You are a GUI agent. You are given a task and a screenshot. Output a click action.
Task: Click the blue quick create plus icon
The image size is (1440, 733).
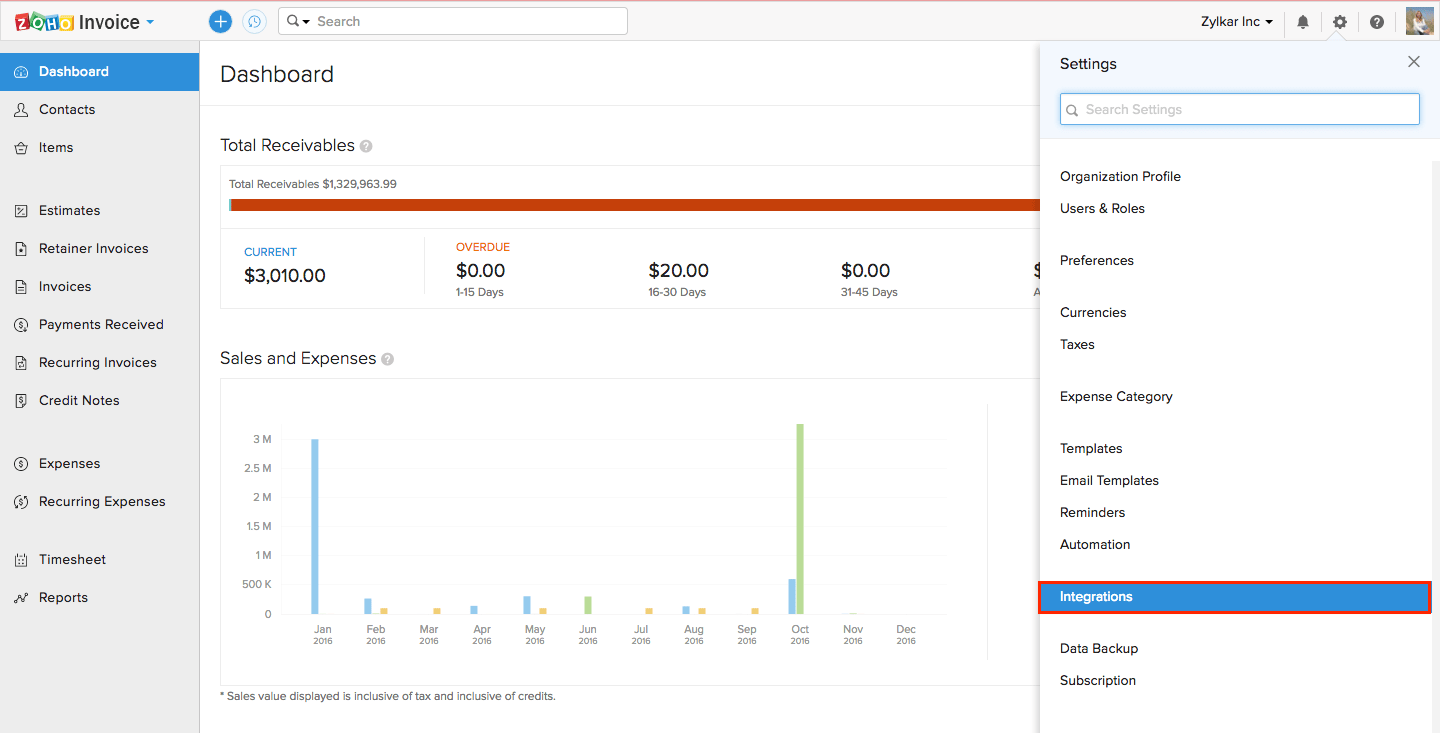tap(220, 21)
